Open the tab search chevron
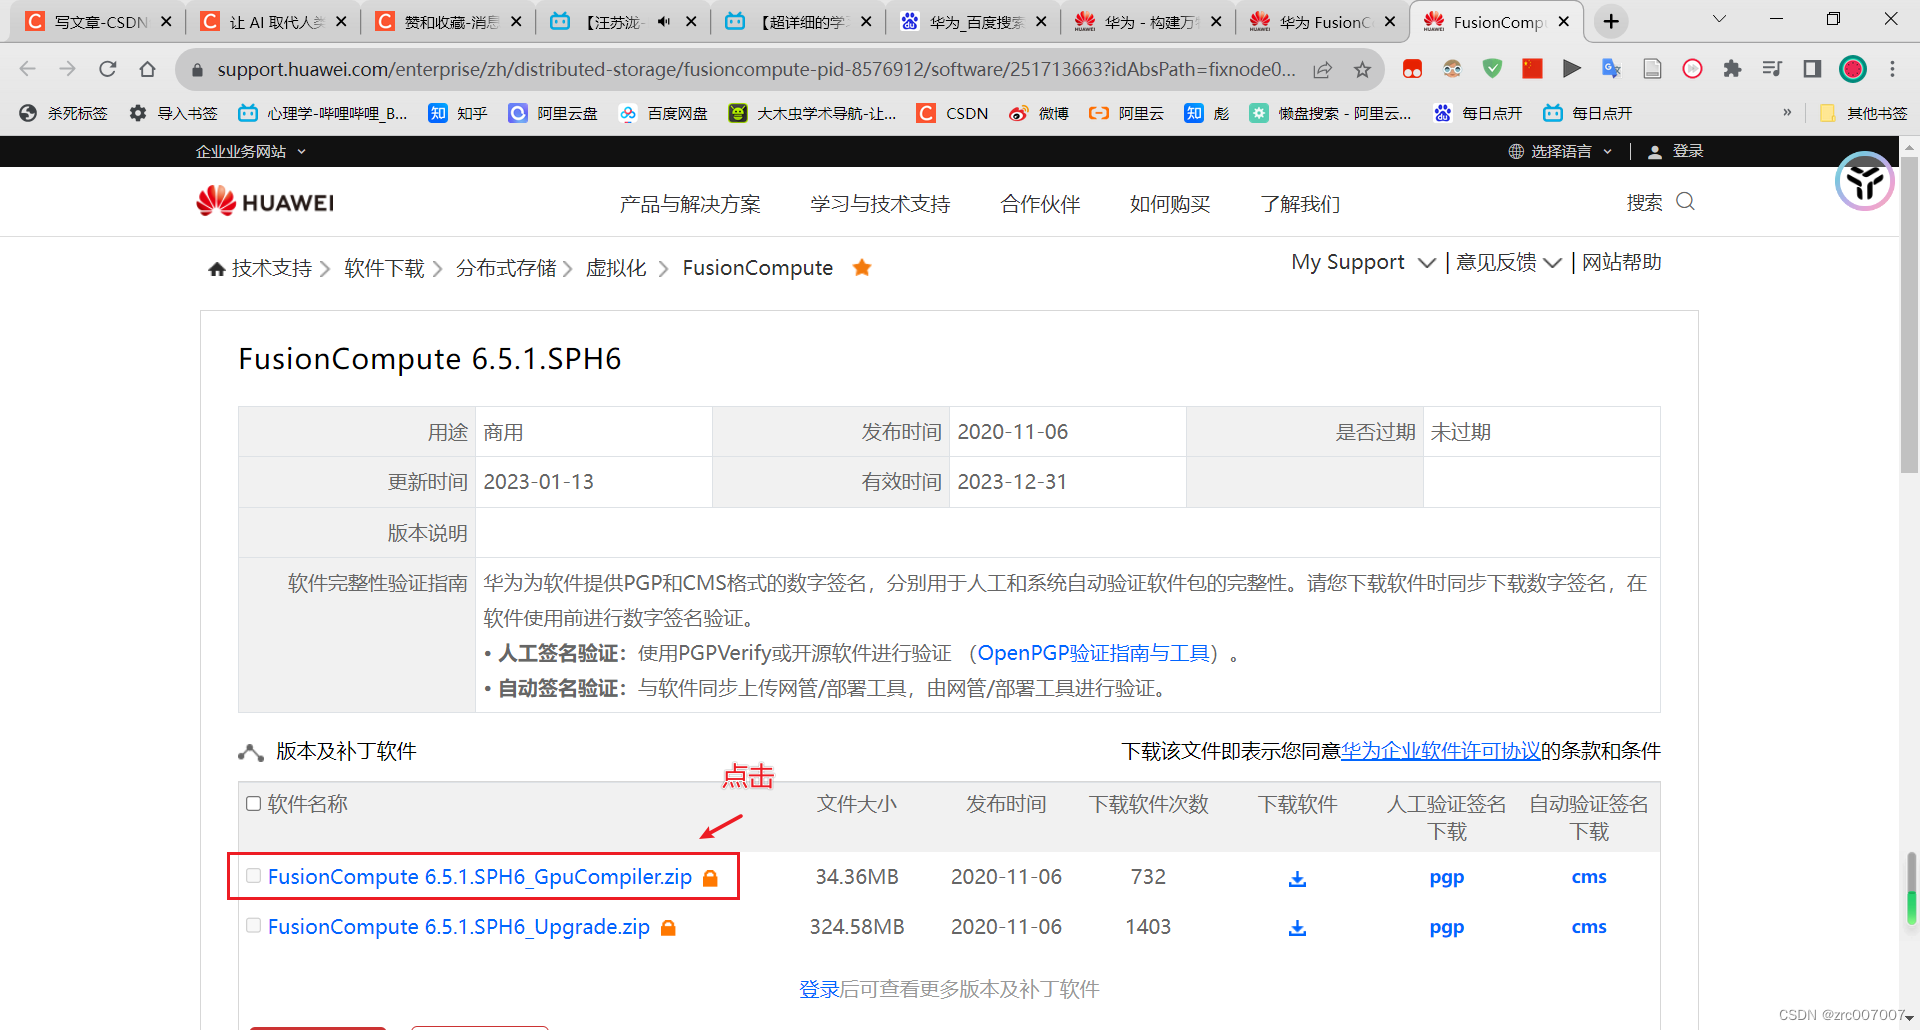Viewport: 1920px width, 1030px height. click(x=1719, y=19)
